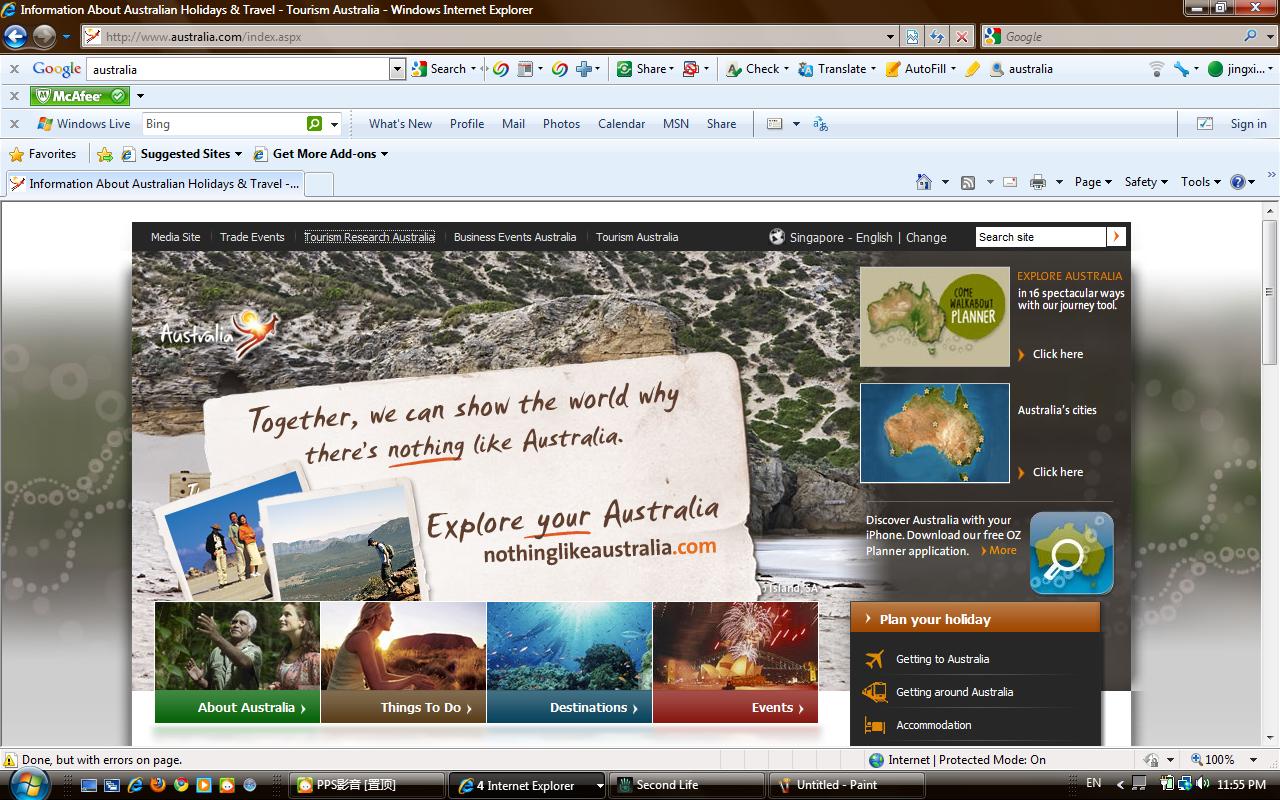The width and height of the screenshot is (1280, 800).
Task: Open the Safety menu dropdown
Action: click(1146, 182)
